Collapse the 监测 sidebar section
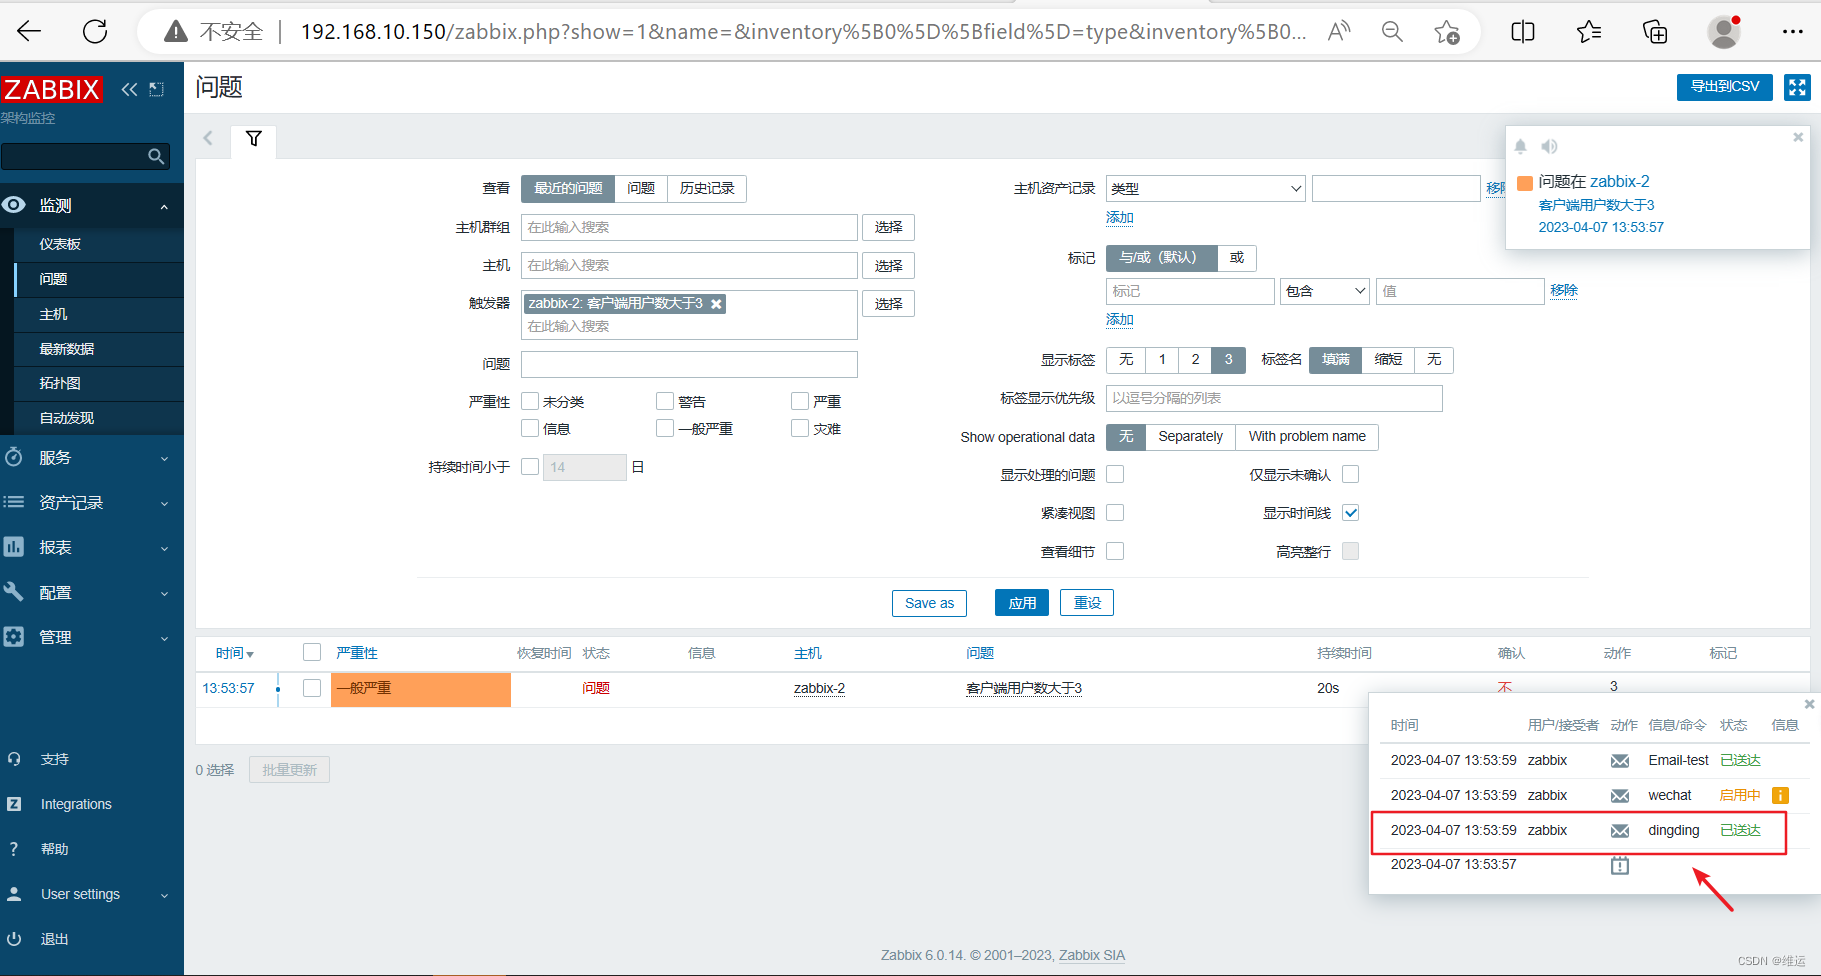The image size is (1821, 976). pos(92,205)
